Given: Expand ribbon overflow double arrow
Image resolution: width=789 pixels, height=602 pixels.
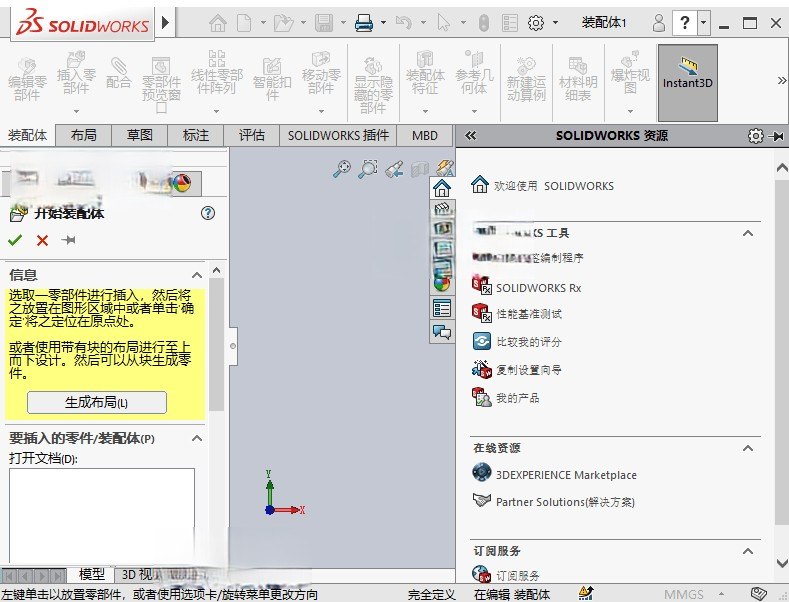Looking at the screenshot, I should (781, 81).
